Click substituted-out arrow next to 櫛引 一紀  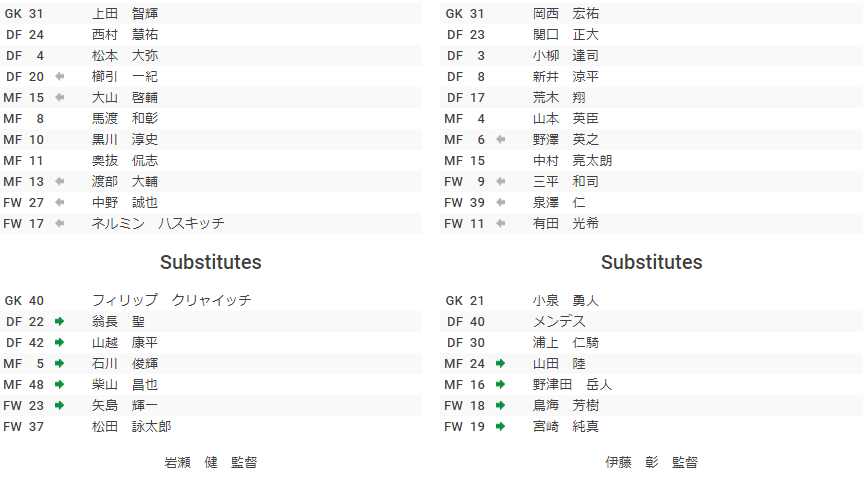(x=60, y=77)
